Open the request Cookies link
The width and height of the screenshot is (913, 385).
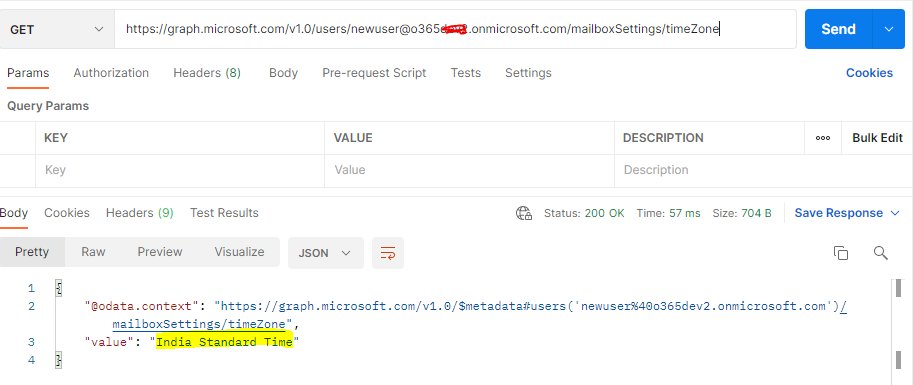869,73
